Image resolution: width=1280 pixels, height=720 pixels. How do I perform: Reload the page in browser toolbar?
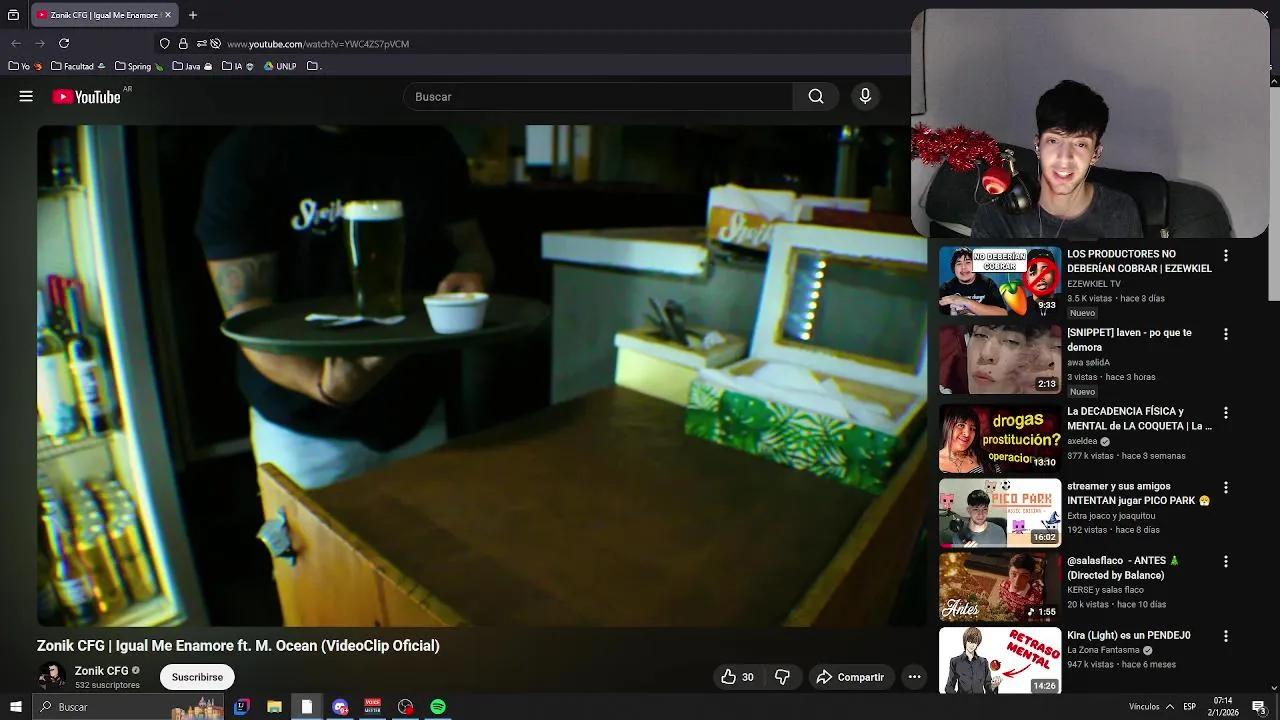[64, 43]
